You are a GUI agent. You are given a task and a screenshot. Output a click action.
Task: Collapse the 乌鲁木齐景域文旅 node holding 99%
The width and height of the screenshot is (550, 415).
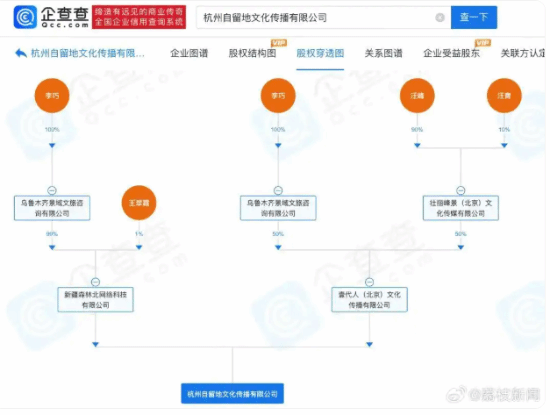[52, 190]
